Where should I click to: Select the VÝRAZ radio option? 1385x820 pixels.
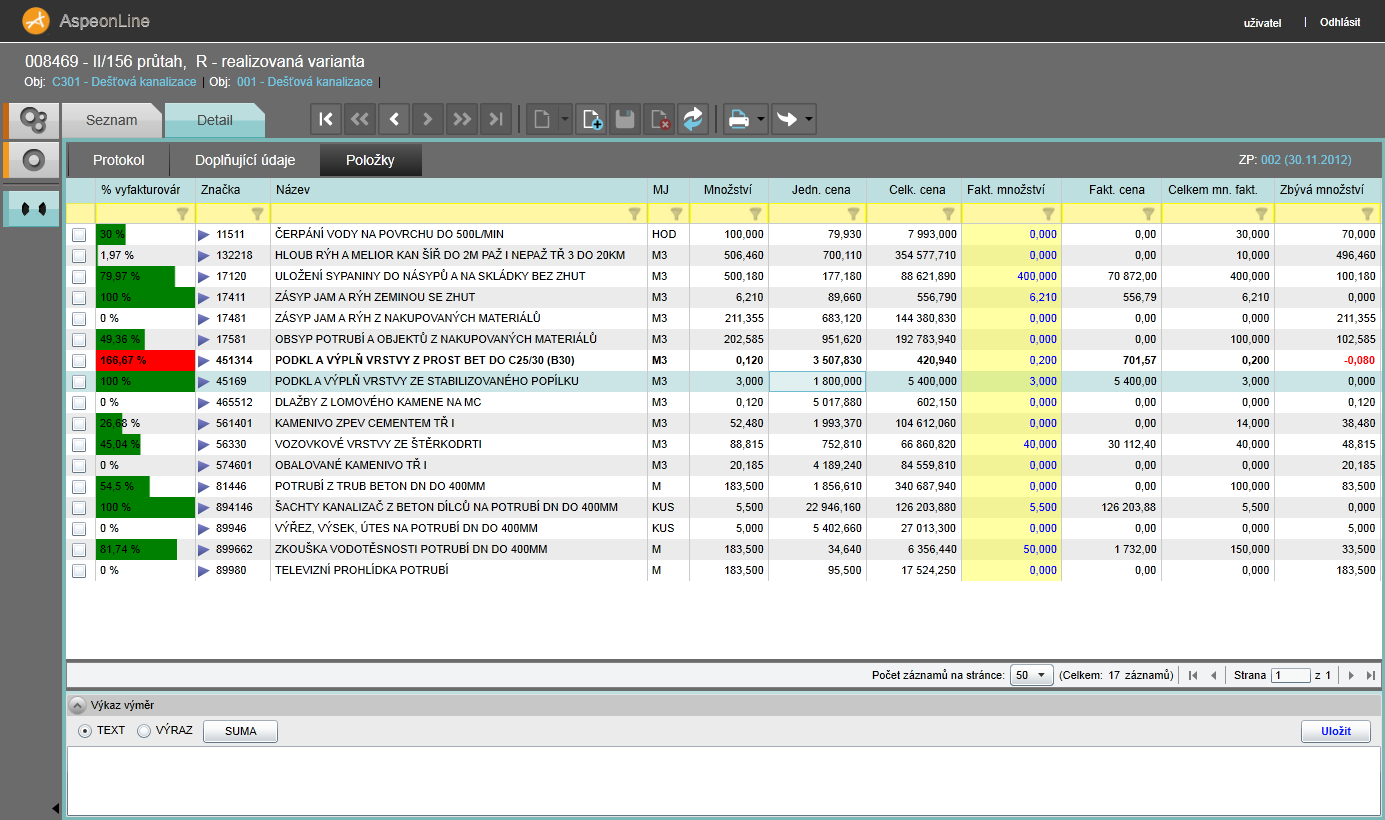(144, 731)
